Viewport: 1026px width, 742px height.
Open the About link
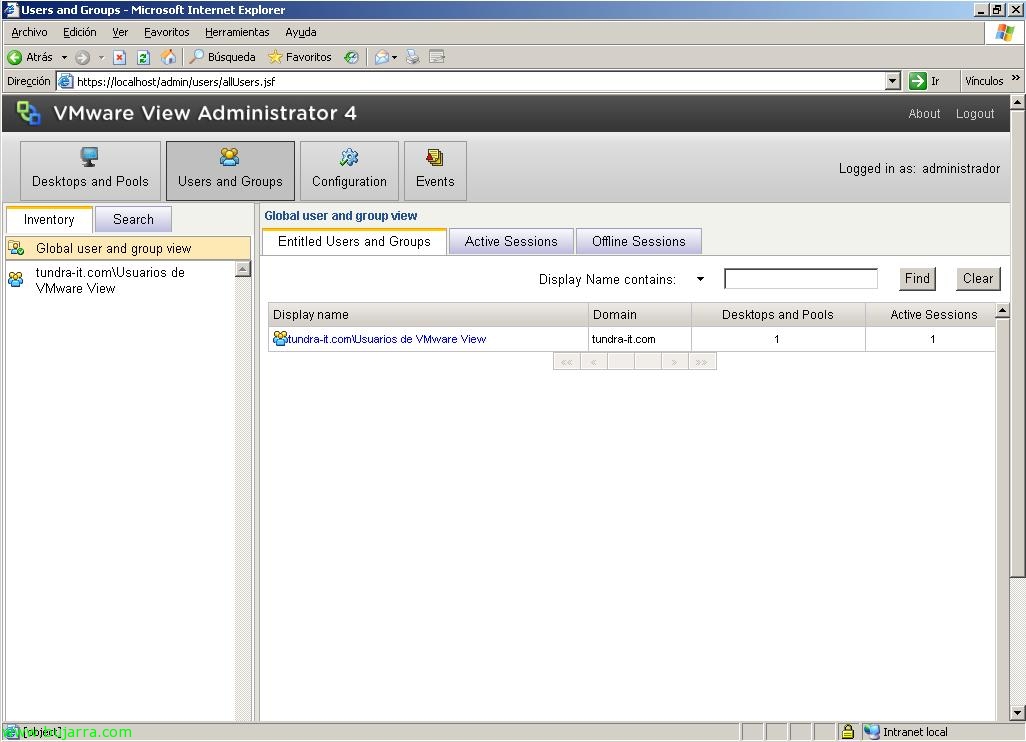click(x=924, y=114)
